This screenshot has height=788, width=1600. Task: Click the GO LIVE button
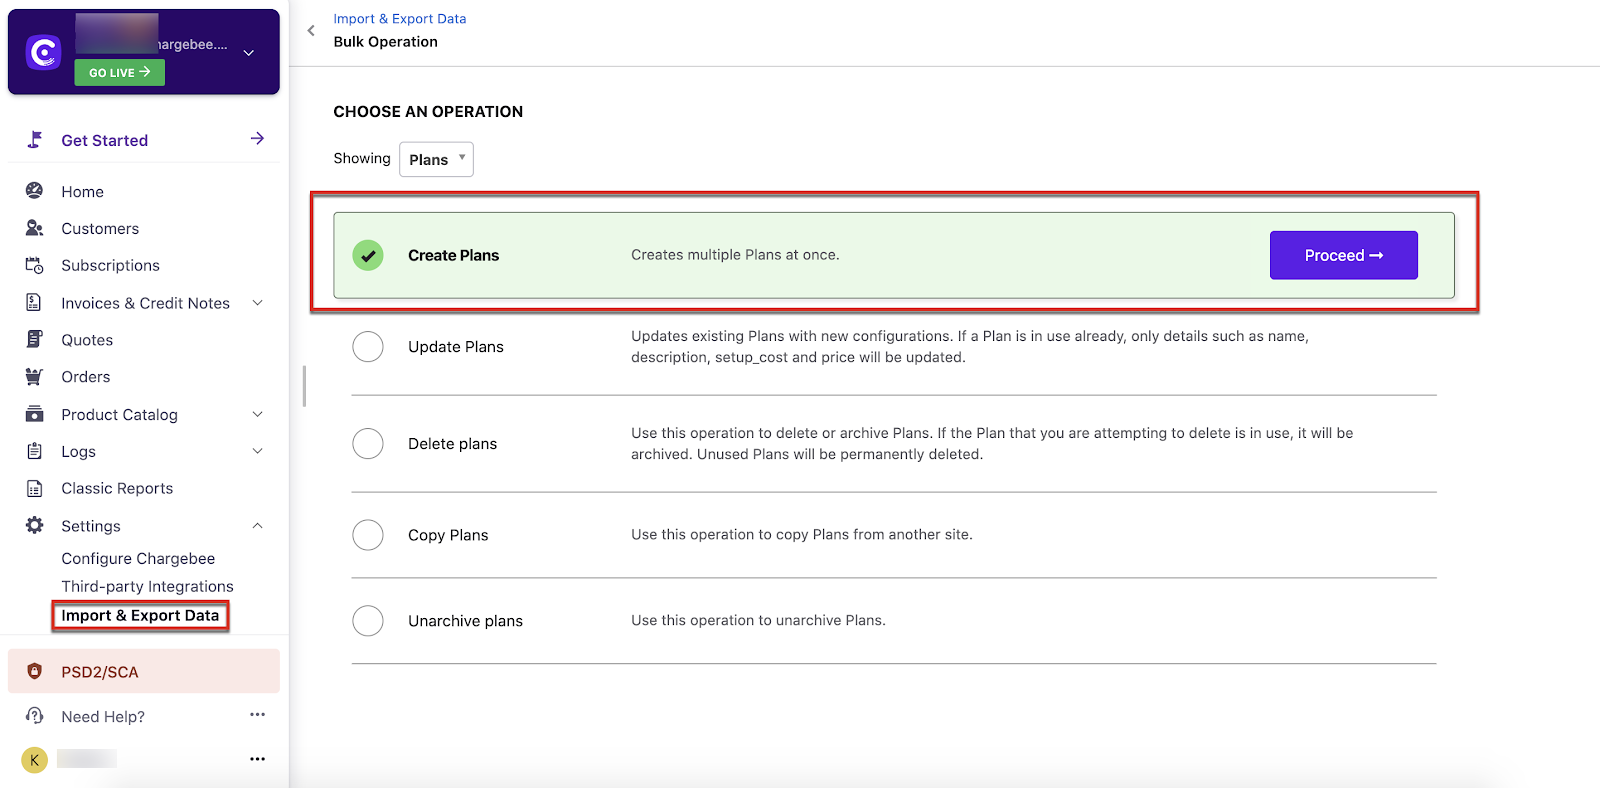(119, 73)
